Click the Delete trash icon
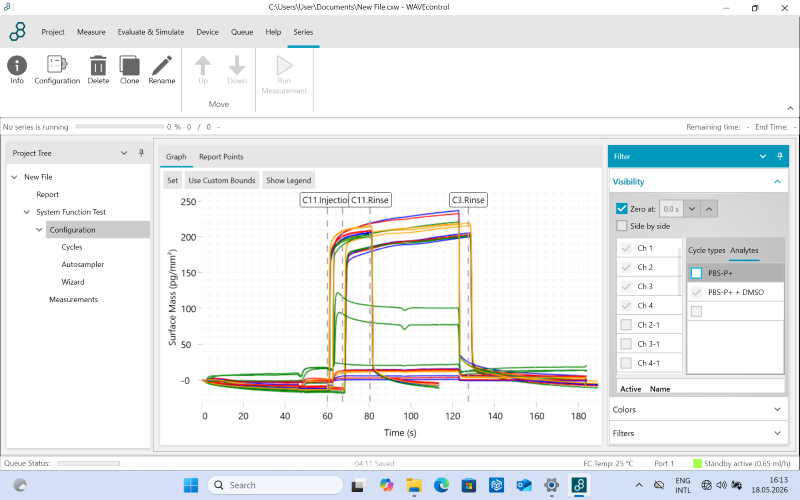The height and width of the screenshot is (500, 800). [x=98, y=65]
